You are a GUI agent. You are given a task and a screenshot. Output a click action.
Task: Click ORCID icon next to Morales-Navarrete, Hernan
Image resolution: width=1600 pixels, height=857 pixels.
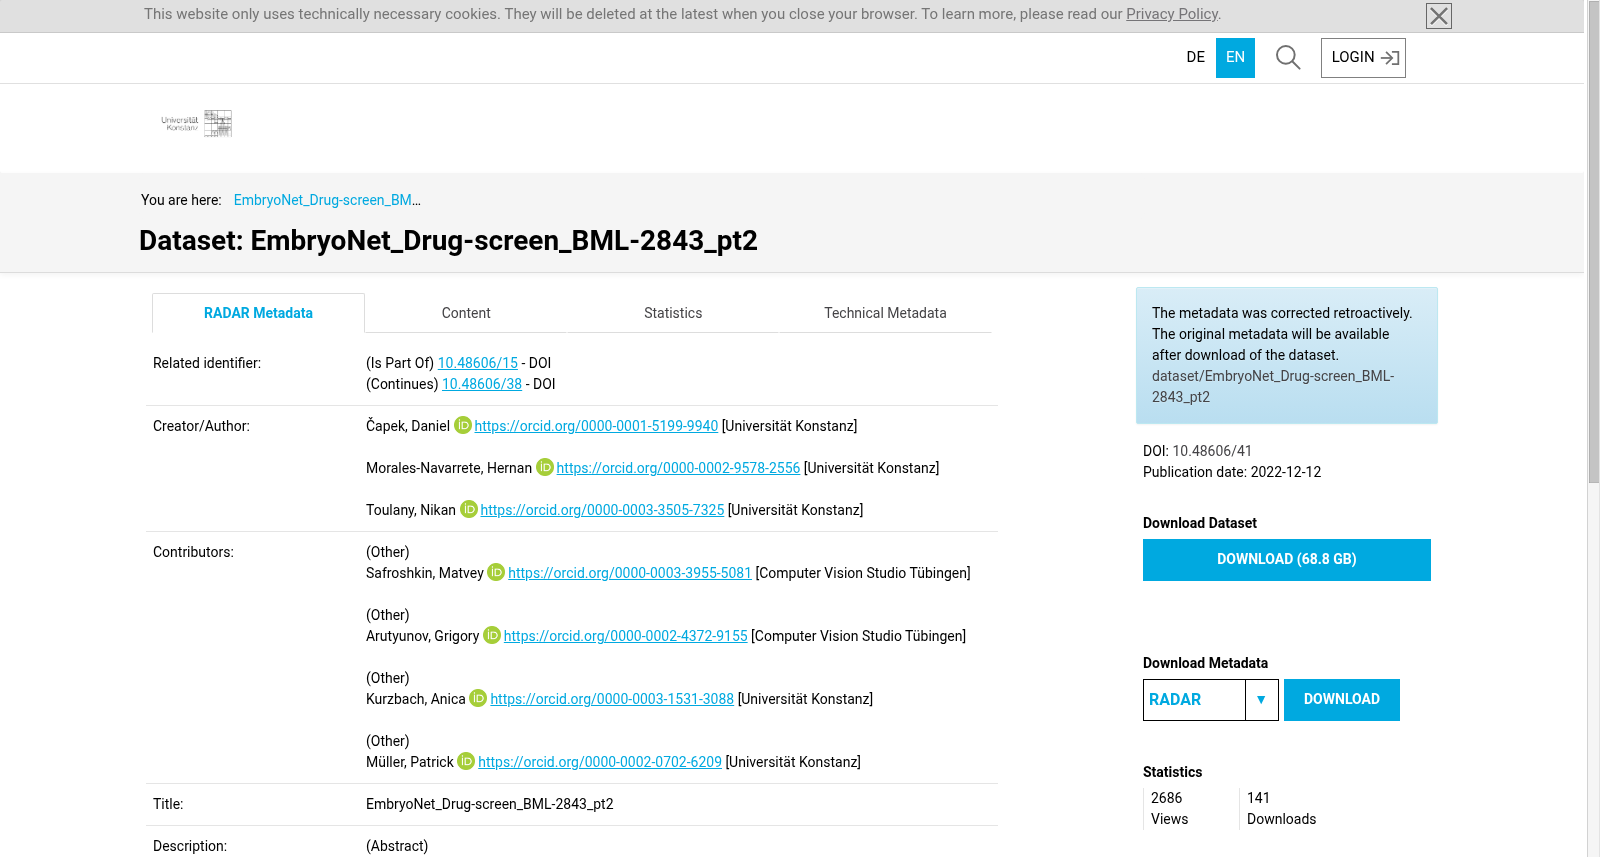(545, 467)
